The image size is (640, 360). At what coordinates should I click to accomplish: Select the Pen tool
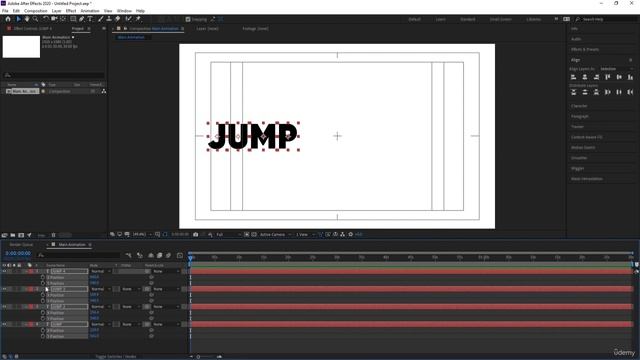tap(82, 19)
